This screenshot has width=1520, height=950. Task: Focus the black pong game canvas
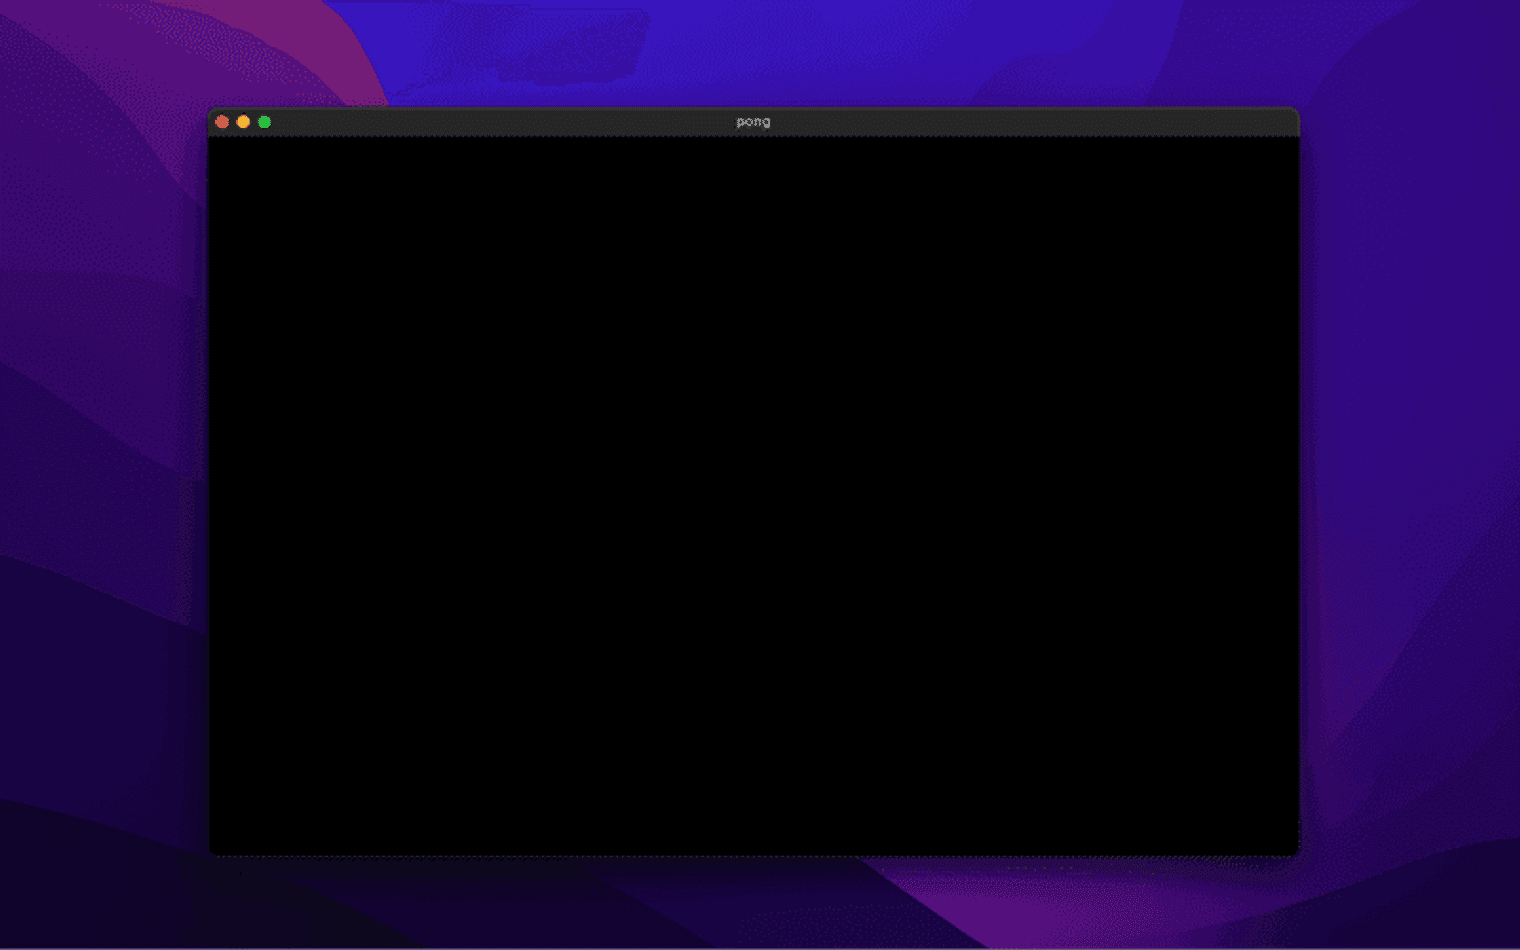click(753, 496)
